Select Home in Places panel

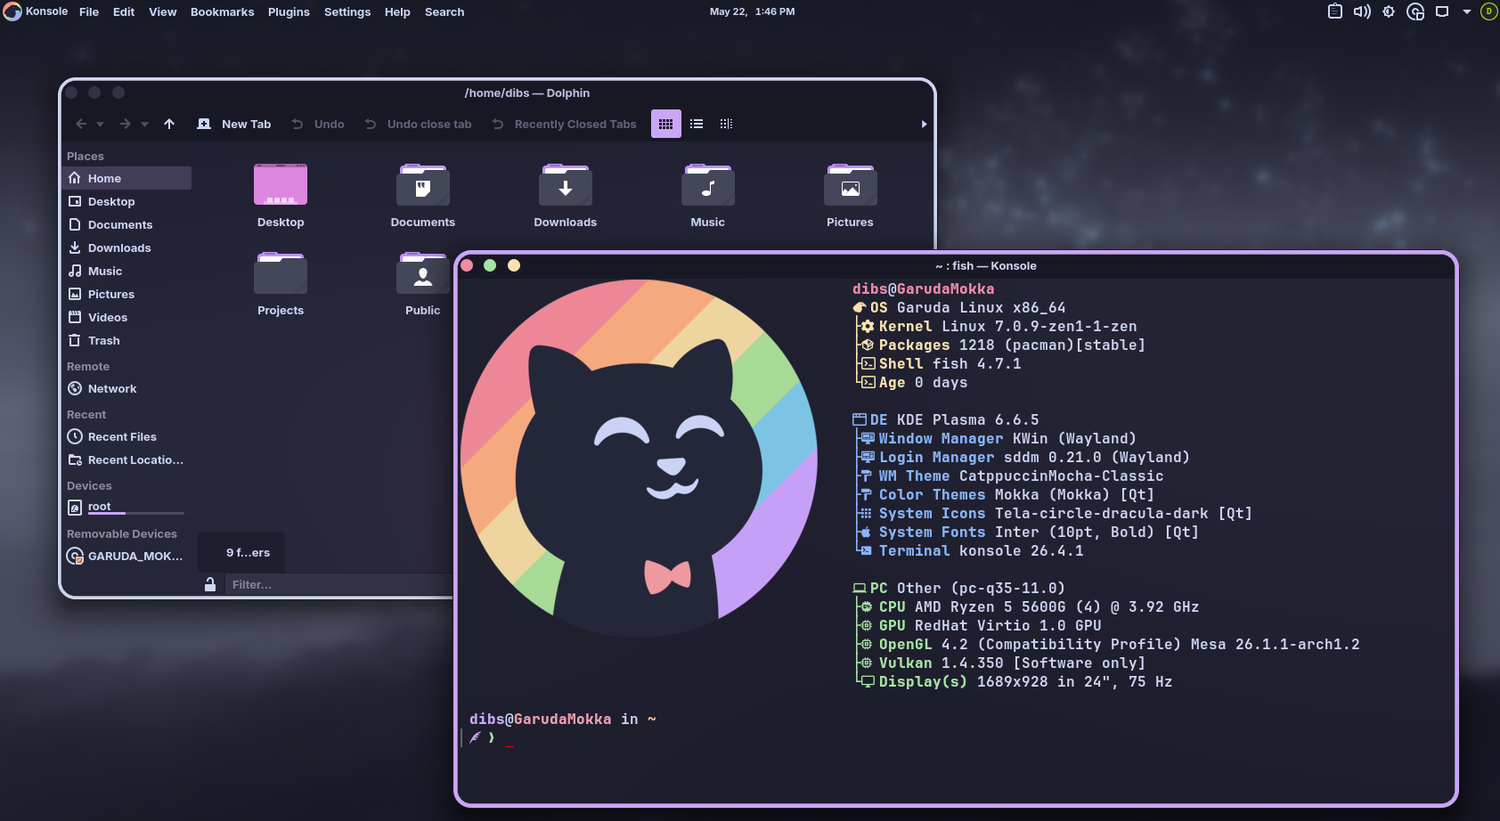pos(126,178)
